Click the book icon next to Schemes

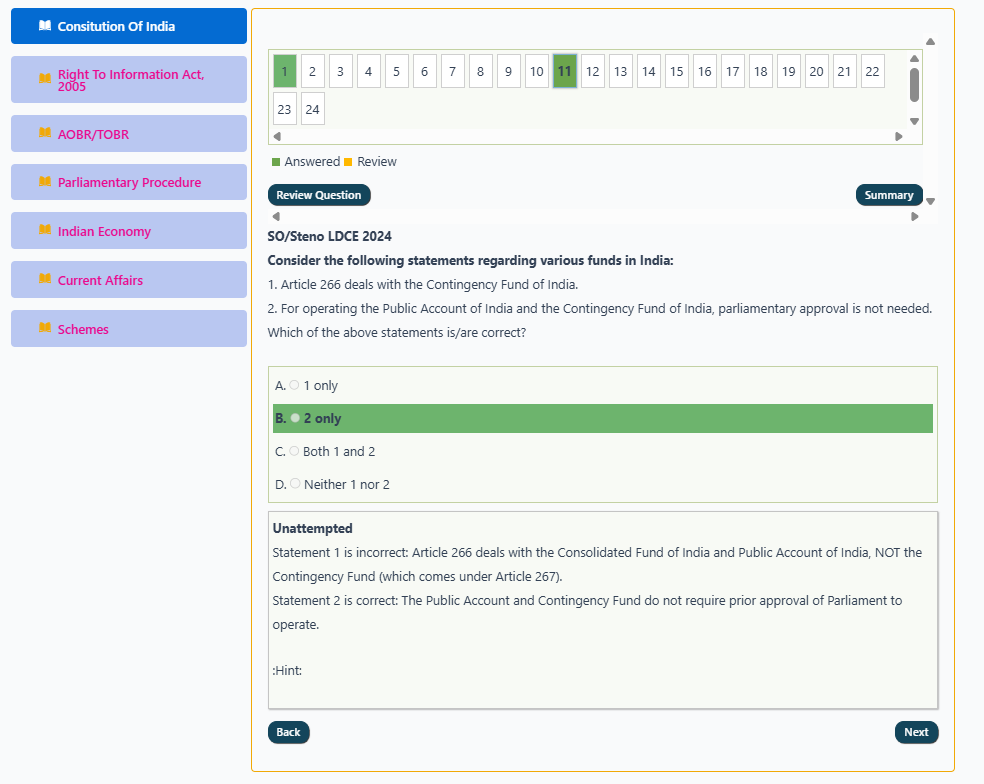point(45,328)
